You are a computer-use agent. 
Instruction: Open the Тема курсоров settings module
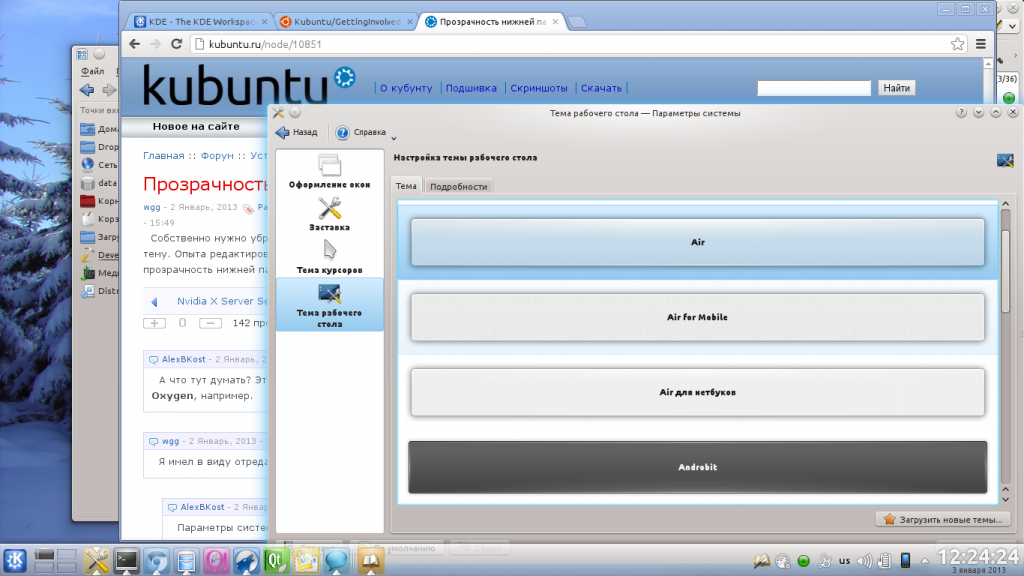(x=329, y=257)
